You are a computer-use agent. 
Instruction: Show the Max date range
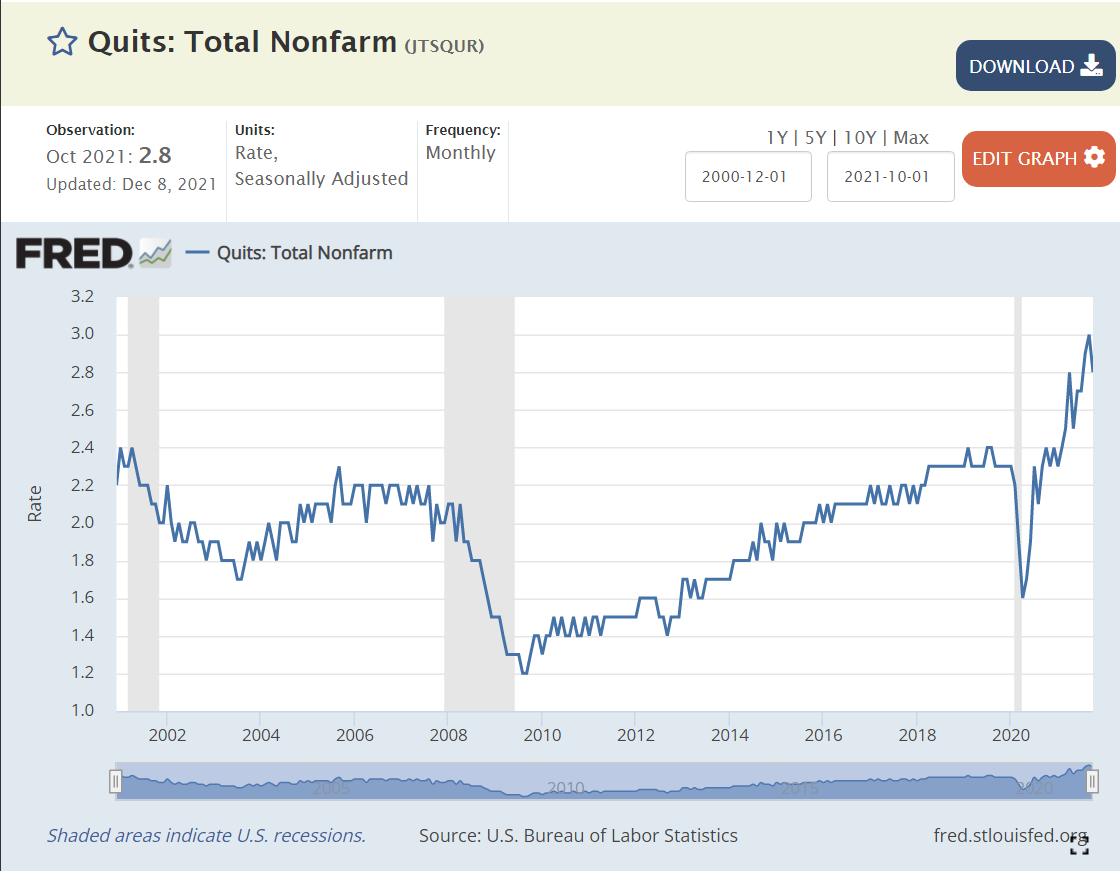911,138
